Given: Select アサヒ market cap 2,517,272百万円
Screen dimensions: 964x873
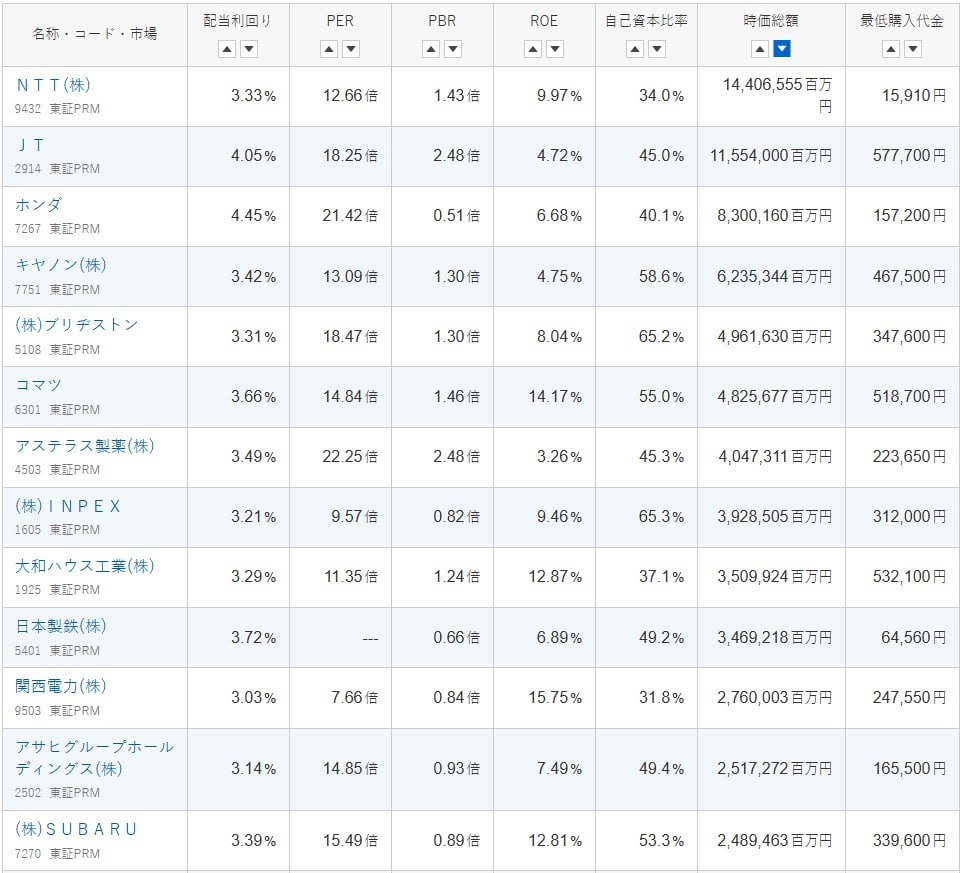Looking at the screenshot, I should pyautogui.click(x=775, y=769).
